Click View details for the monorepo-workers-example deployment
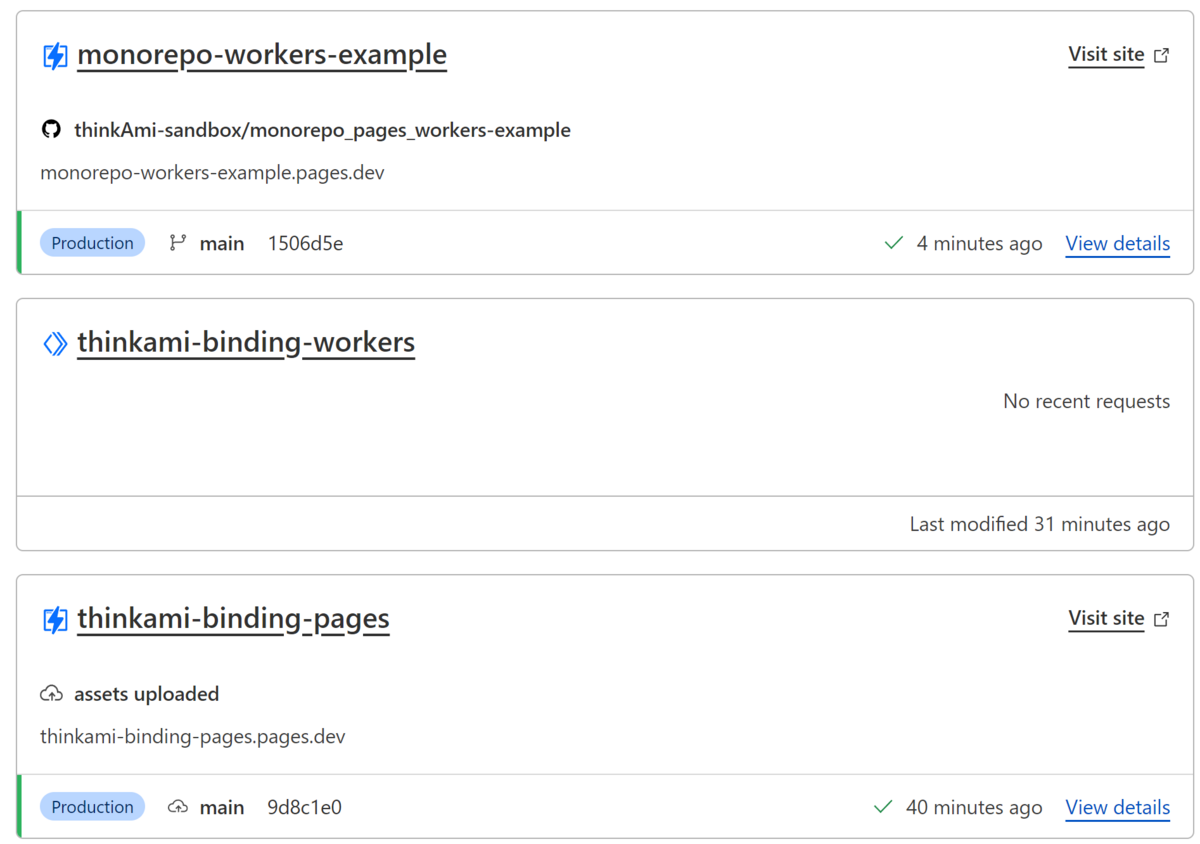This screenshot has width=1200, height=844. click(x=1117, y=243)
